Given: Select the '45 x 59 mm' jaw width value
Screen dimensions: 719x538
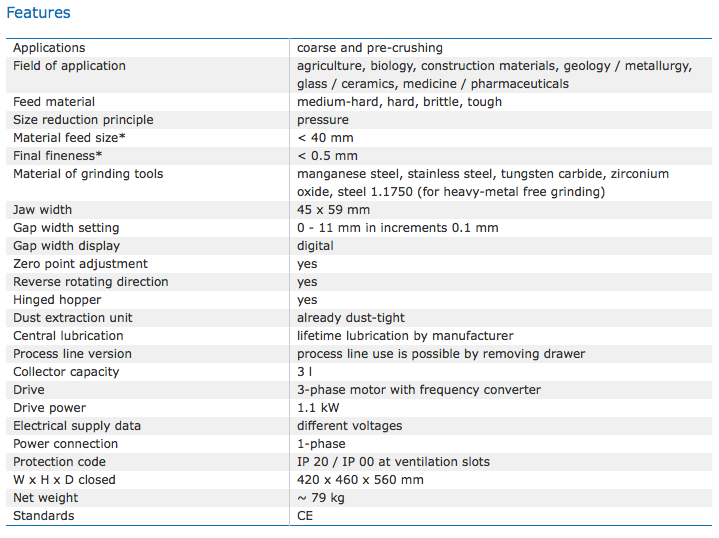Looking at the screenshot, I should pos(333,210).
